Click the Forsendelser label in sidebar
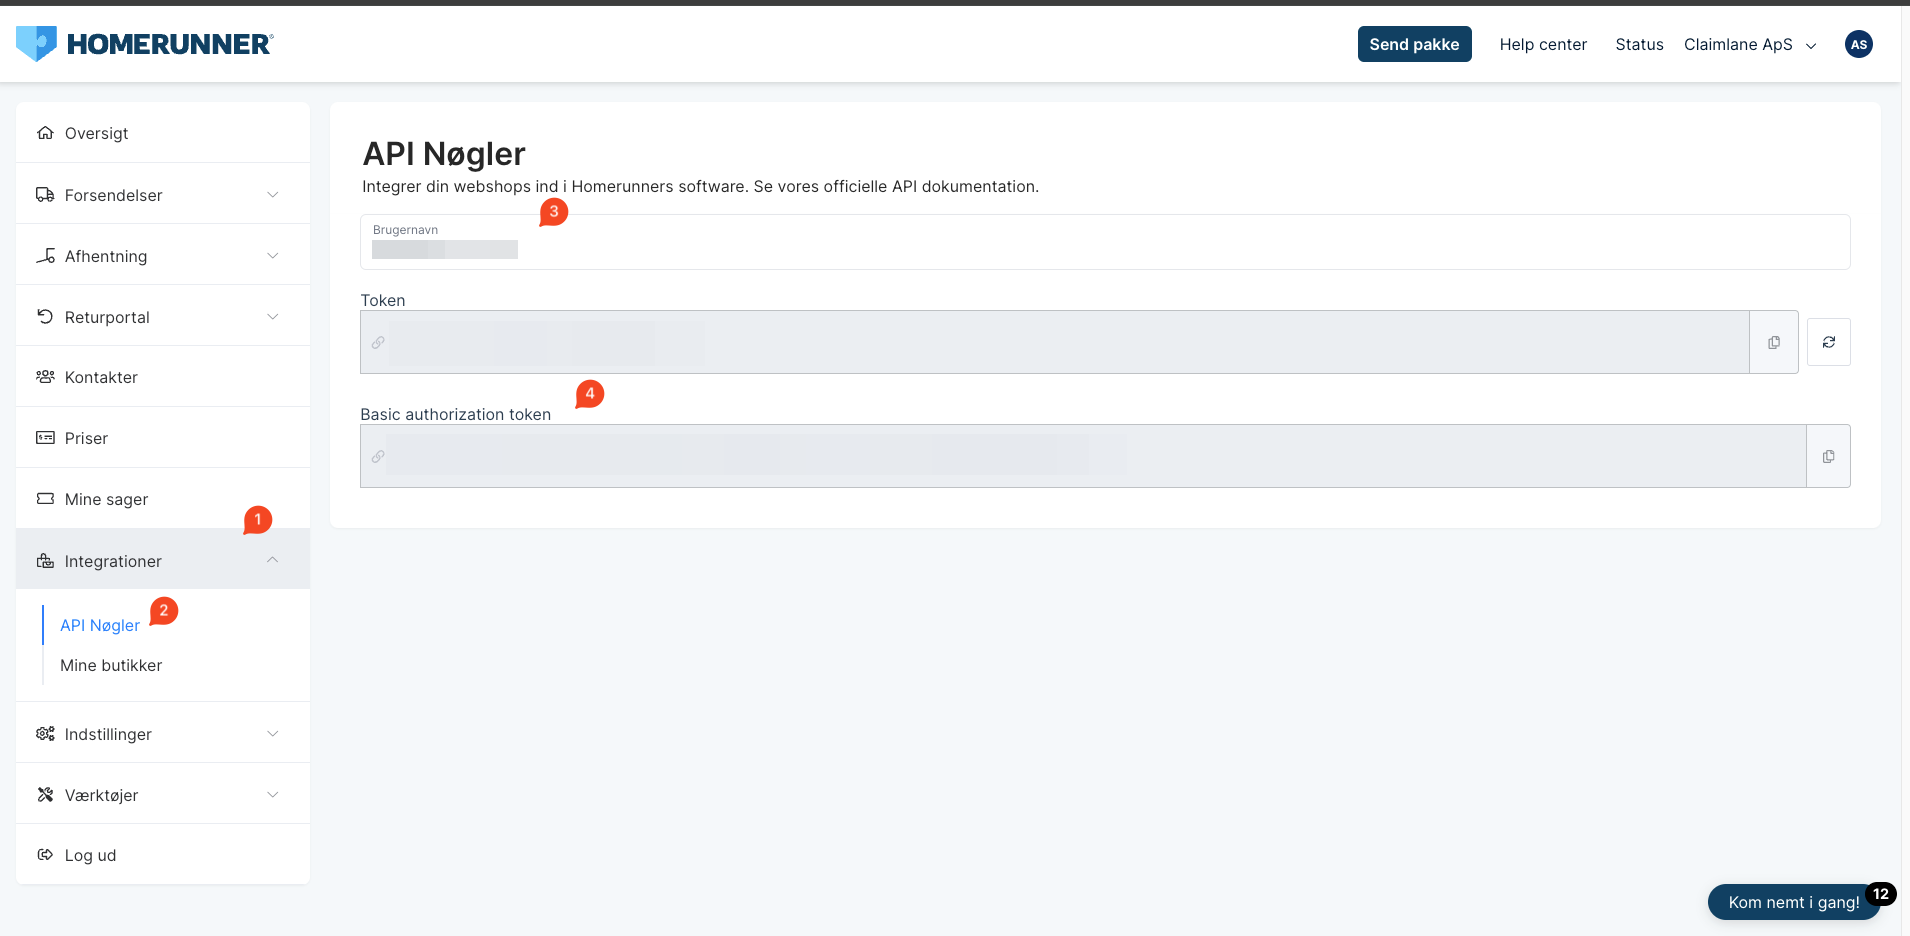This screenshot has height=936, width=1910. pos(113,195)
